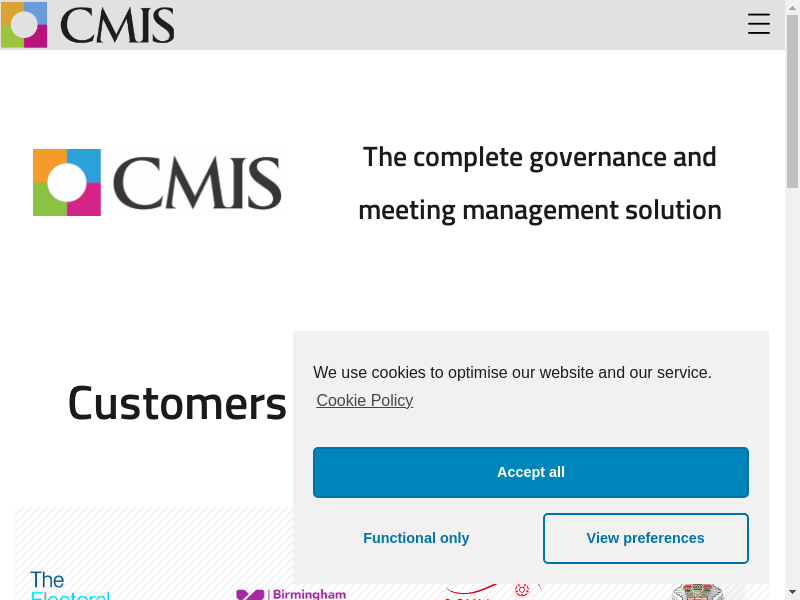Screen dimensions: 800x600
Task: Click the crest logo at bottom right
Action: [x=697, y=592]
